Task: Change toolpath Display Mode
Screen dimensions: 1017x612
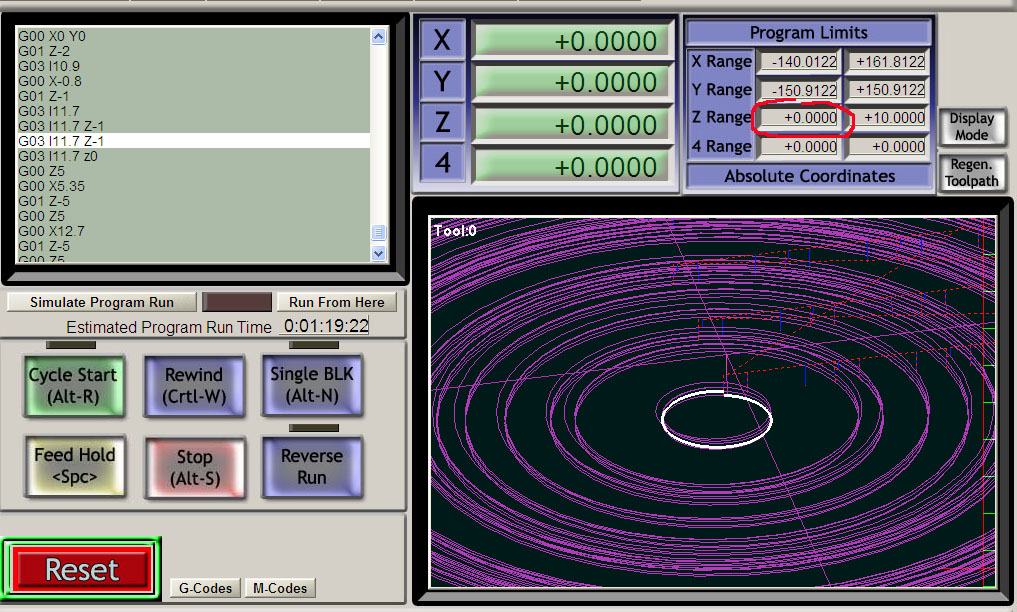Action: tap(972, 126)
